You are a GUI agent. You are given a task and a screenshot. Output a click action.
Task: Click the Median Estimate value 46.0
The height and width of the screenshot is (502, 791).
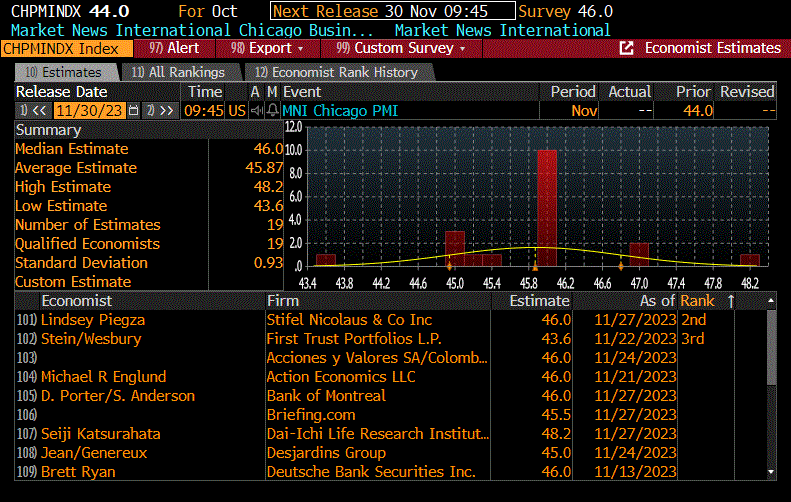point(268,149)
